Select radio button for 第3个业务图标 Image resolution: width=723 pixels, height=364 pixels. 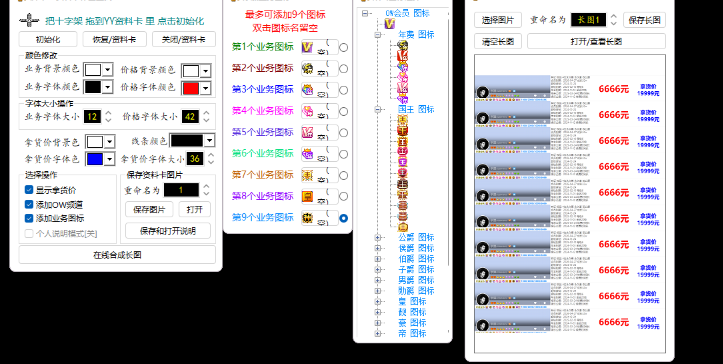pos(344,90)
